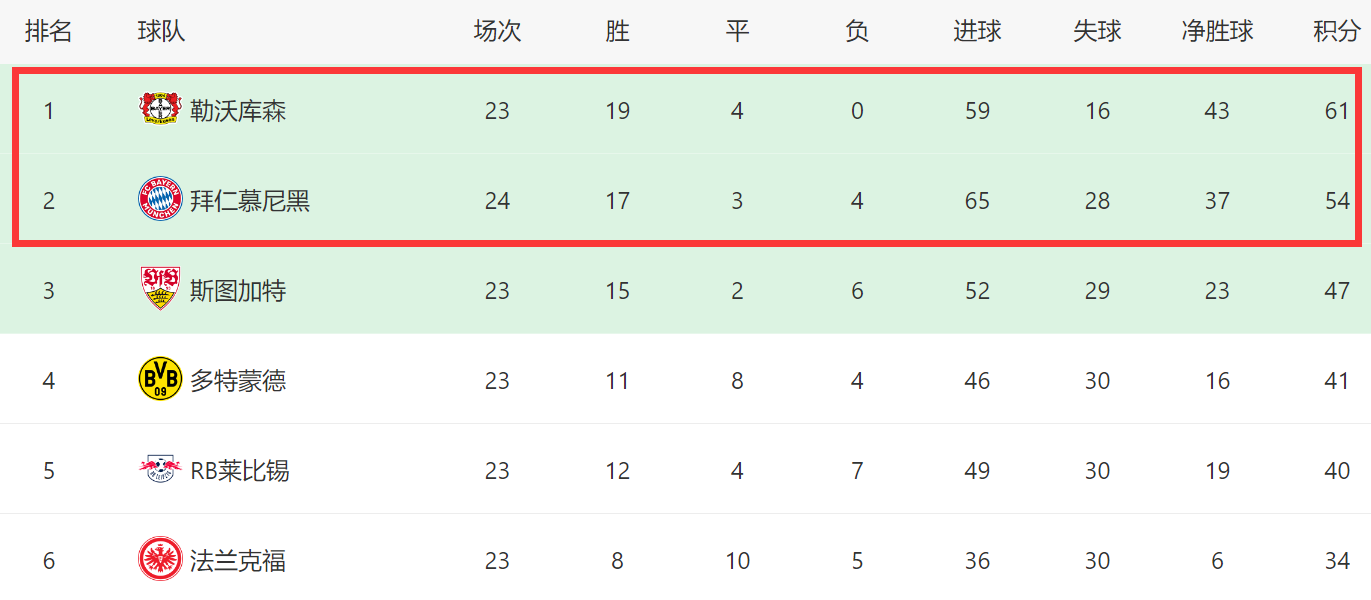This screenshot has width=1371, height=600.
Task: Click the VfB Stuttgart crest icon
Action: 160,290
